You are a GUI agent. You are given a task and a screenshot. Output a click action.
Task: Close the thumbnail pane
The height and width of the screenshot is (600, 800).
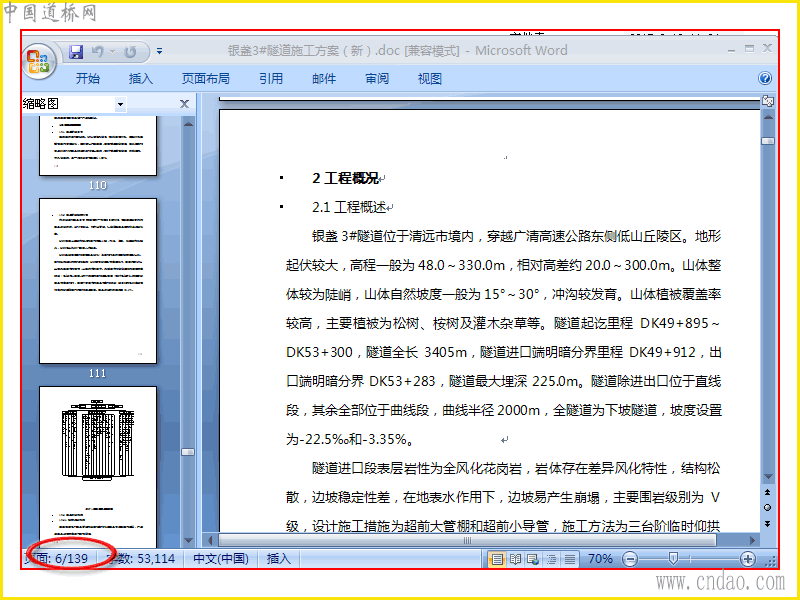tap(184, 104)
